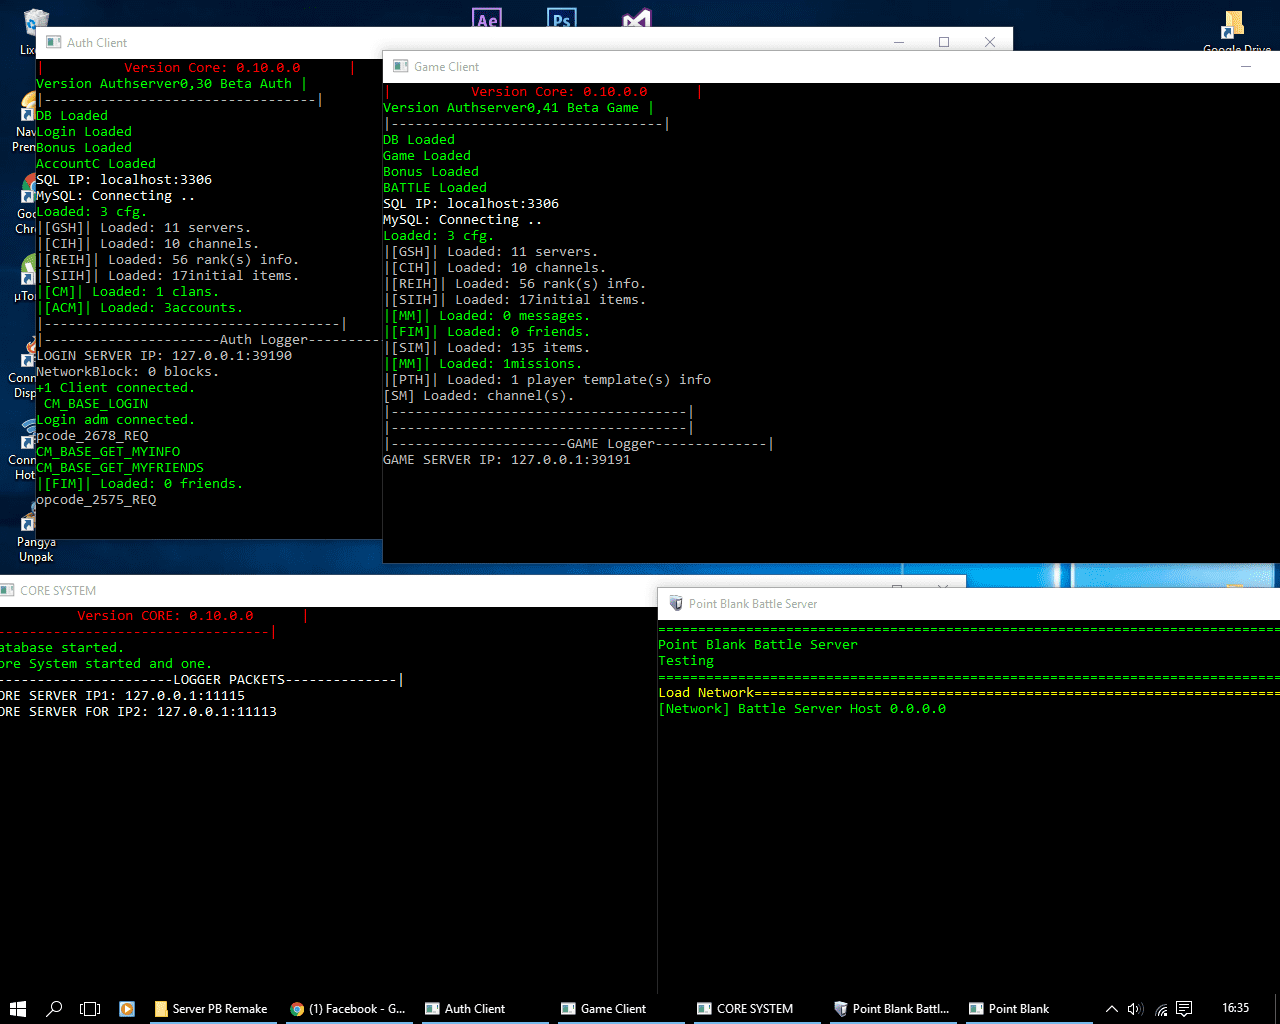
Task: Open taskbar Search magnifier
Action: (54, 1008)
